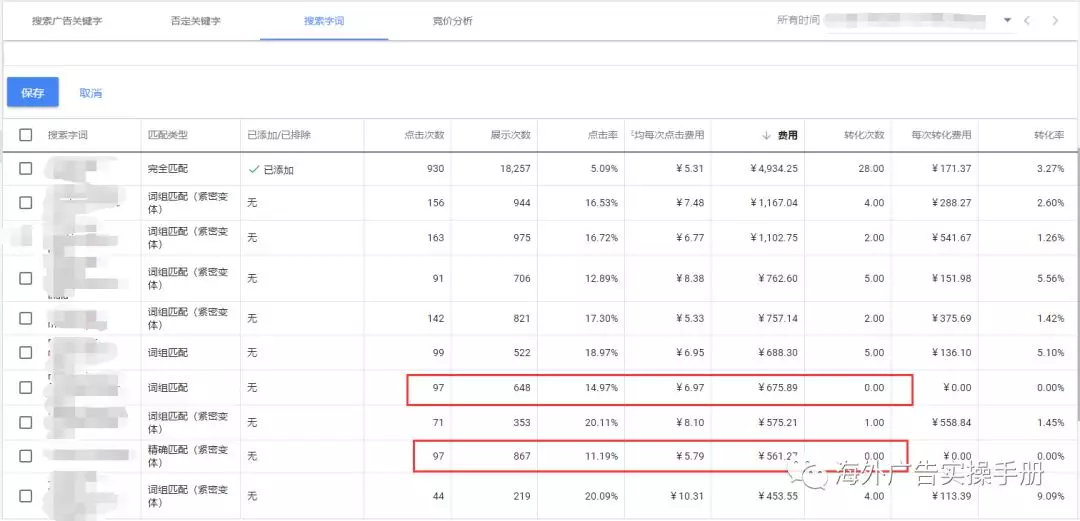Go to next date range with right chevron
The image size is (1080, 521).
(1055, 20)
